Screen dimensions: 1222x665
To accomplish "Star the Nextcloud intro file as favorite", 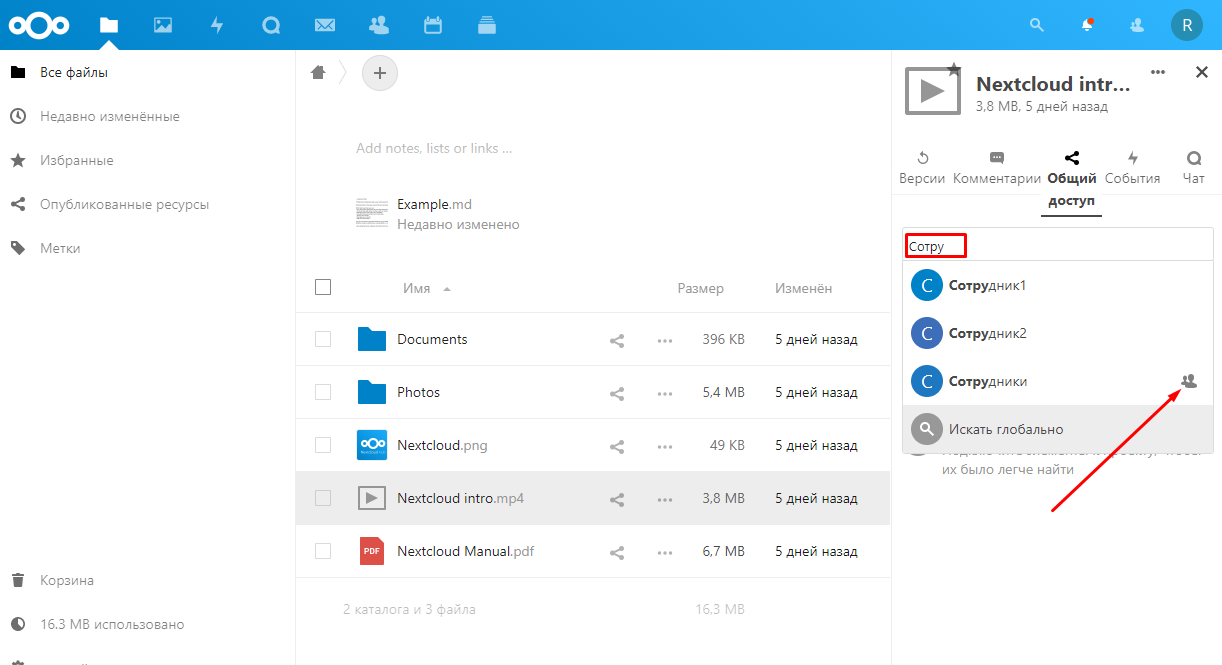I will point(954,68).
